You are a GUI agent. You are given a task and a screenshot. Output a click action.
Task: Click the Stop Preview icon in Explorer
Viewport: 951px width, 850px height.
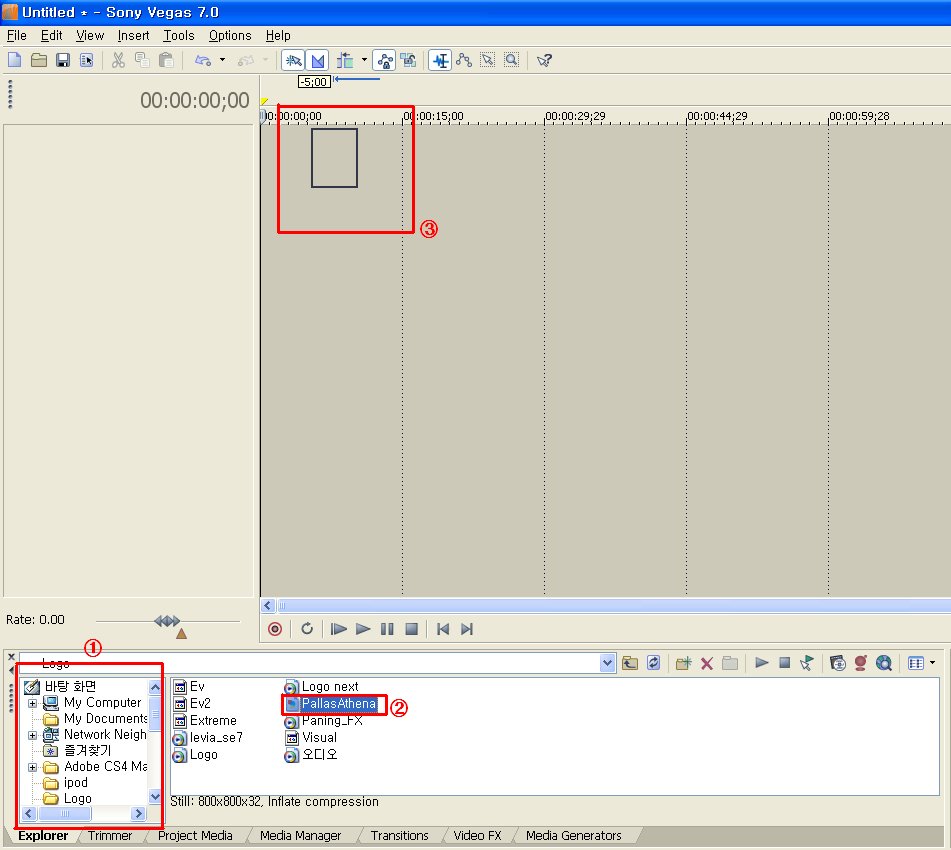coord(784,663)
